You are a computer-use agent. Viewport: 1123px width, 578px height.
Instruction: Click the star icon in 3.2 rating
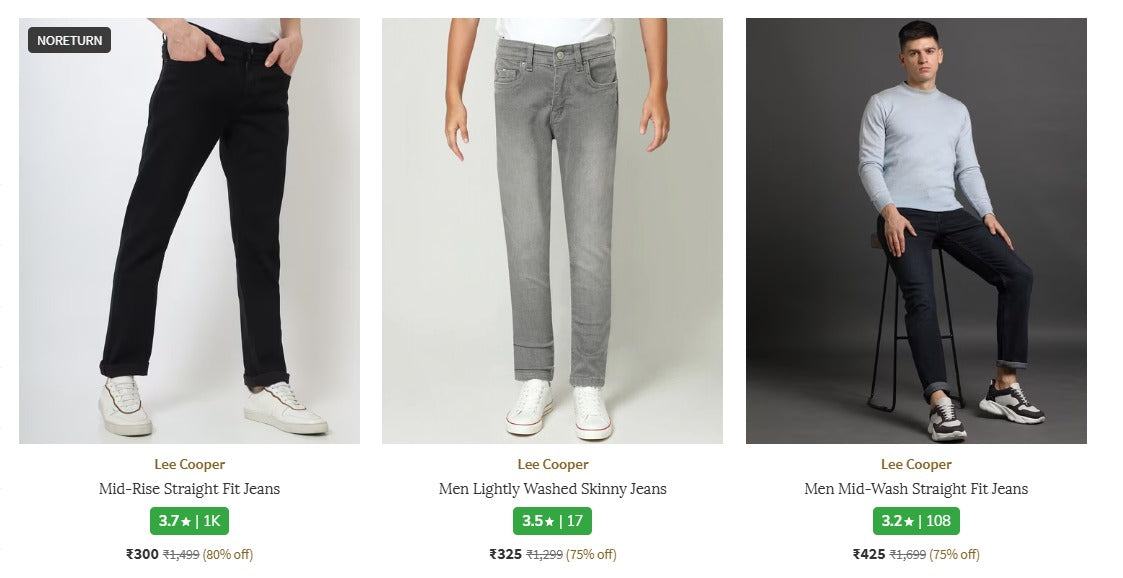click(912, 521)
